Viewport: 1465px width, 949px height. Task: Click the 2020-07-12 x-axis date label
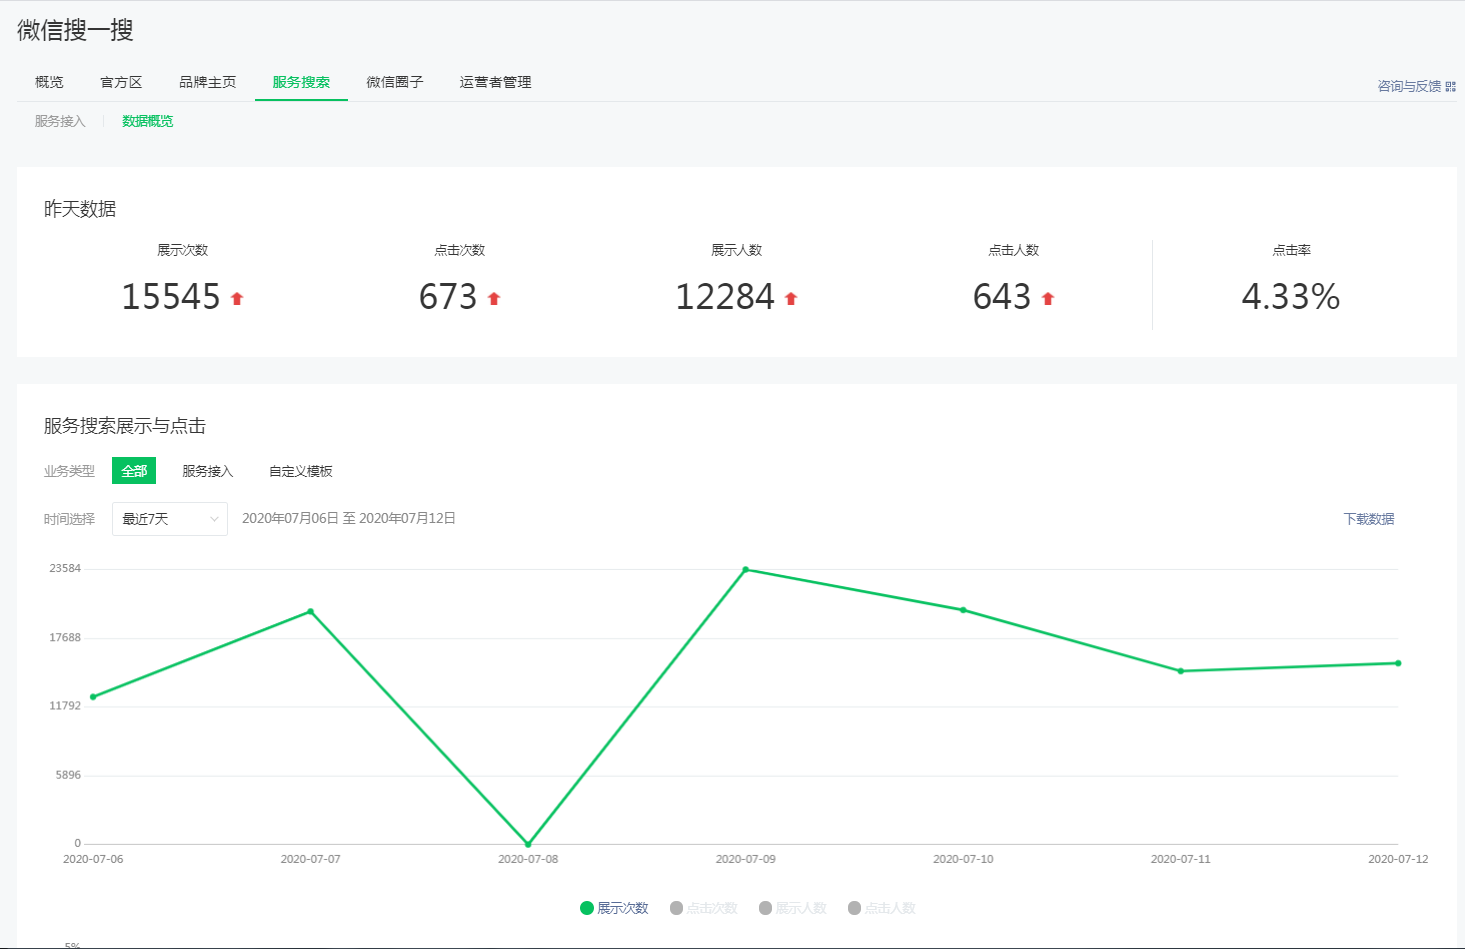[1398, 859]
